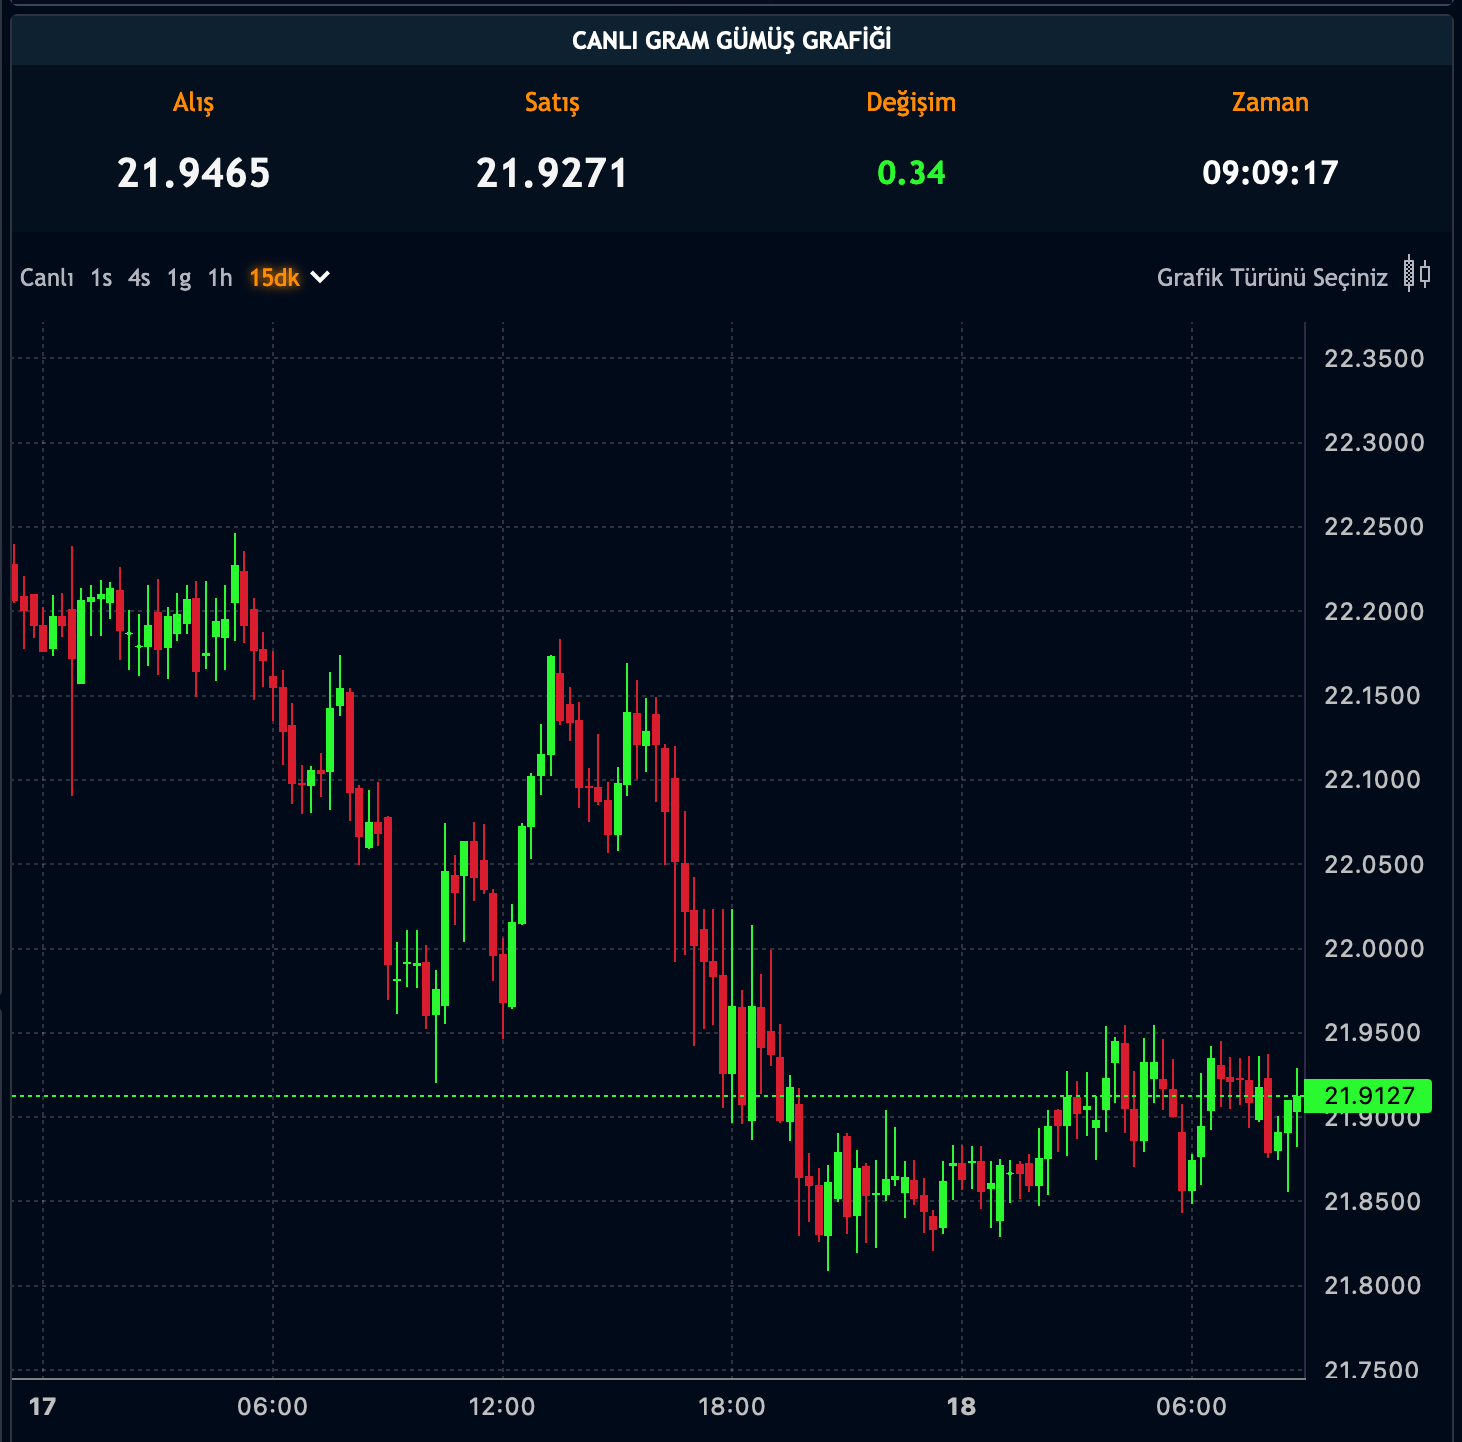Click the 21.7500 price axis label
Image resolution: width=1462 pixels, height=1442 pixels.
(1372, 1369)
